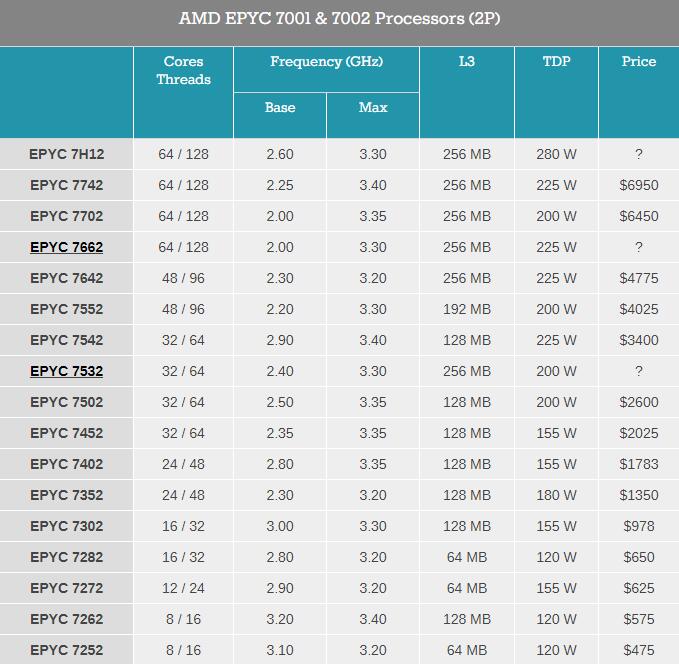Select the L3 column header
Viewport: 679px width, 664px height.
click(467, 62)
